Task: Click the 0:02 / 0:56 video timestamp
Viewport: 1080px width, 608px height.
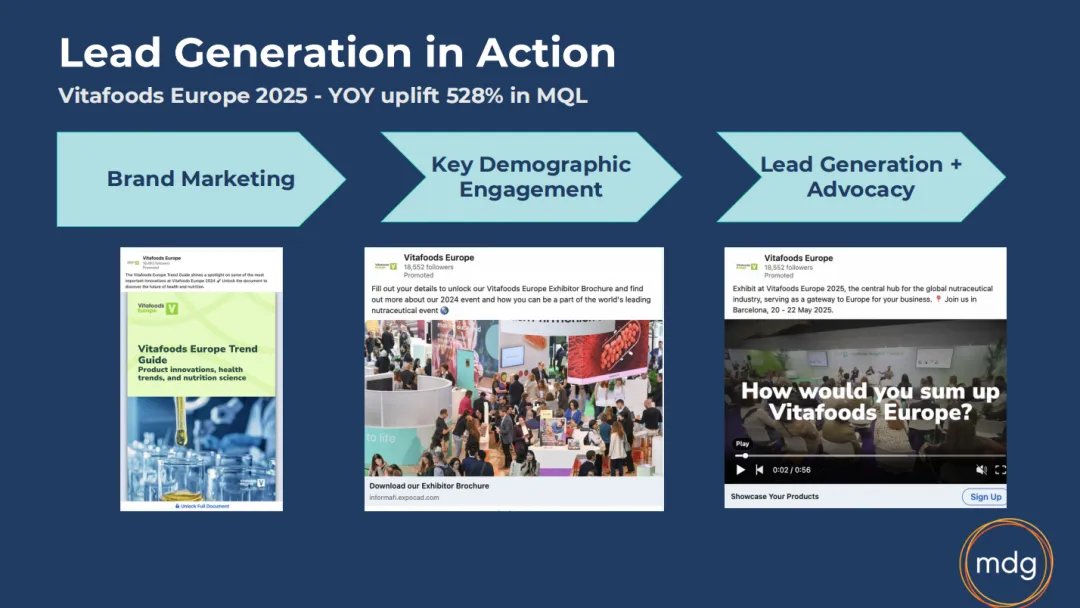Action: click(x=791, y=470)
